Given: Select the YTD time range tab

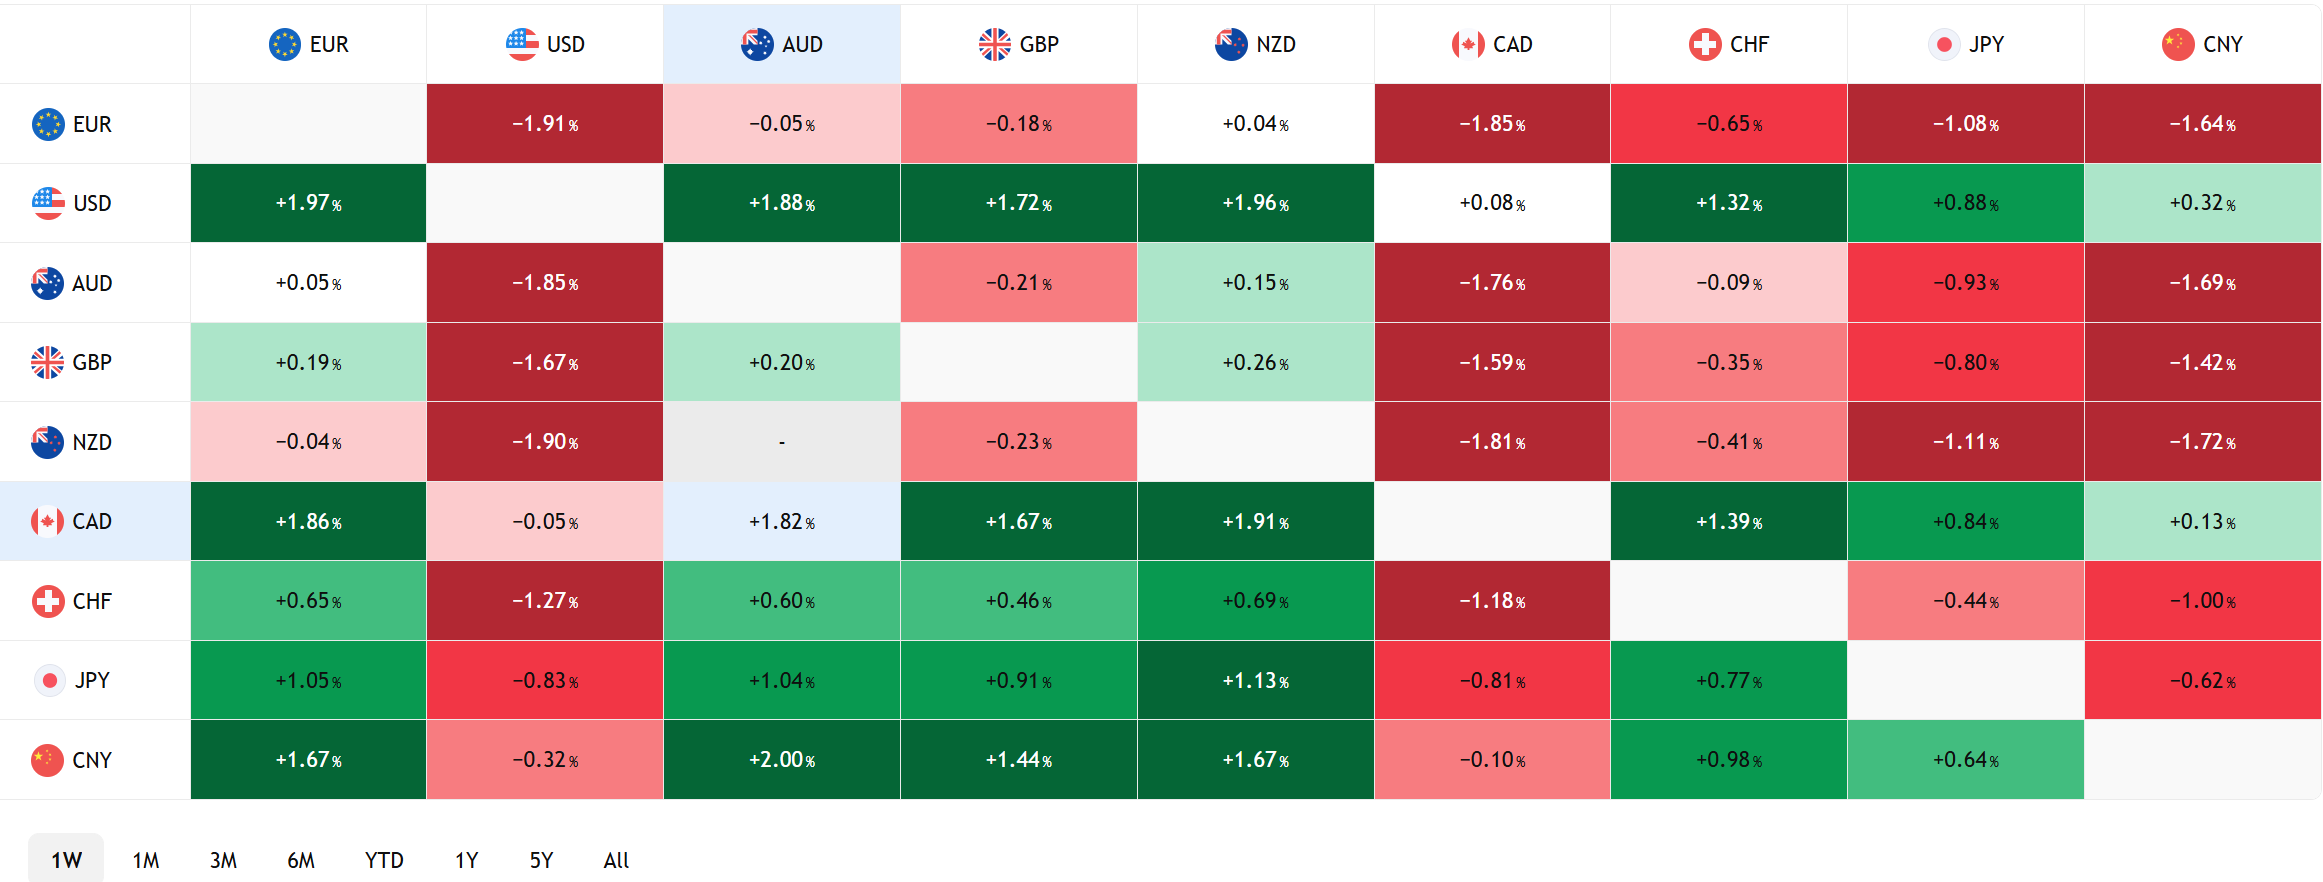Looking at the screenshot, I should coord(384,860).
